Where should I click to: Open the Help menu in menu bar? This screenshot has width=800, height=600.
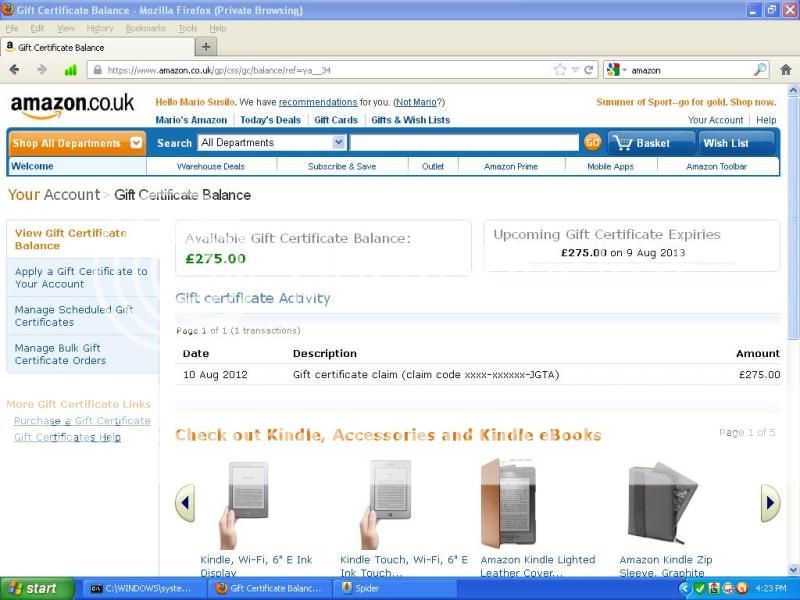pyautogui.click(x=217, y=28)
